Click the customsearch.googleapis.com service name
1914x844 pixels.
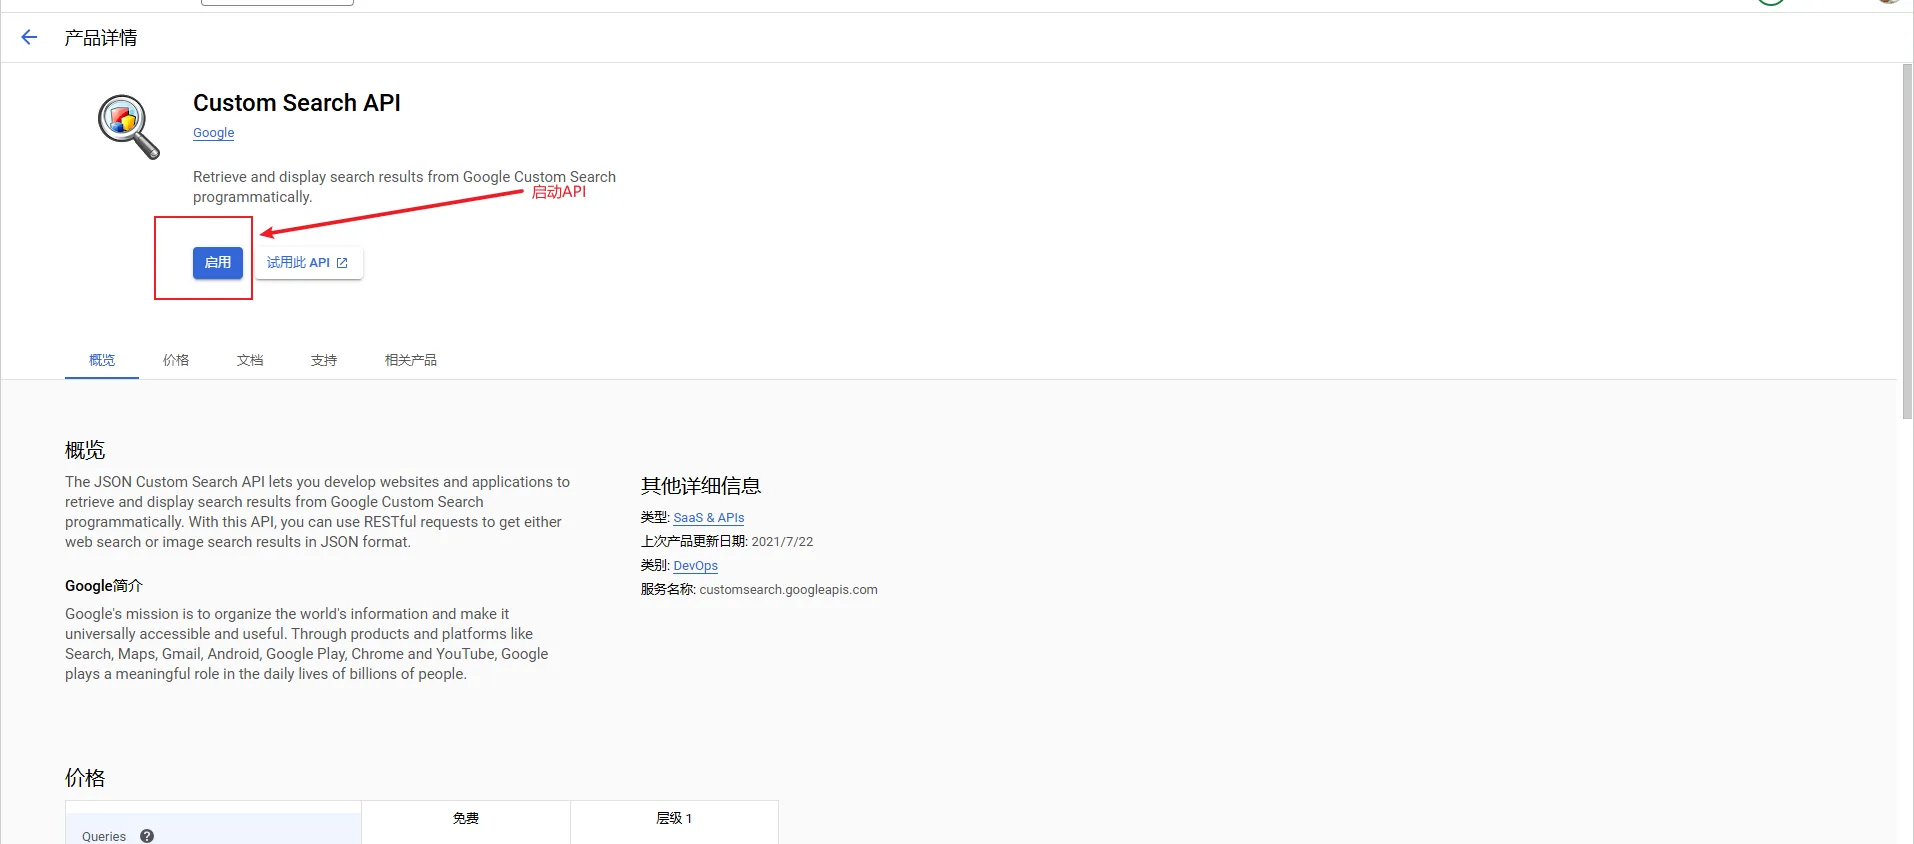pyautogui.click(x=788, y=590)
